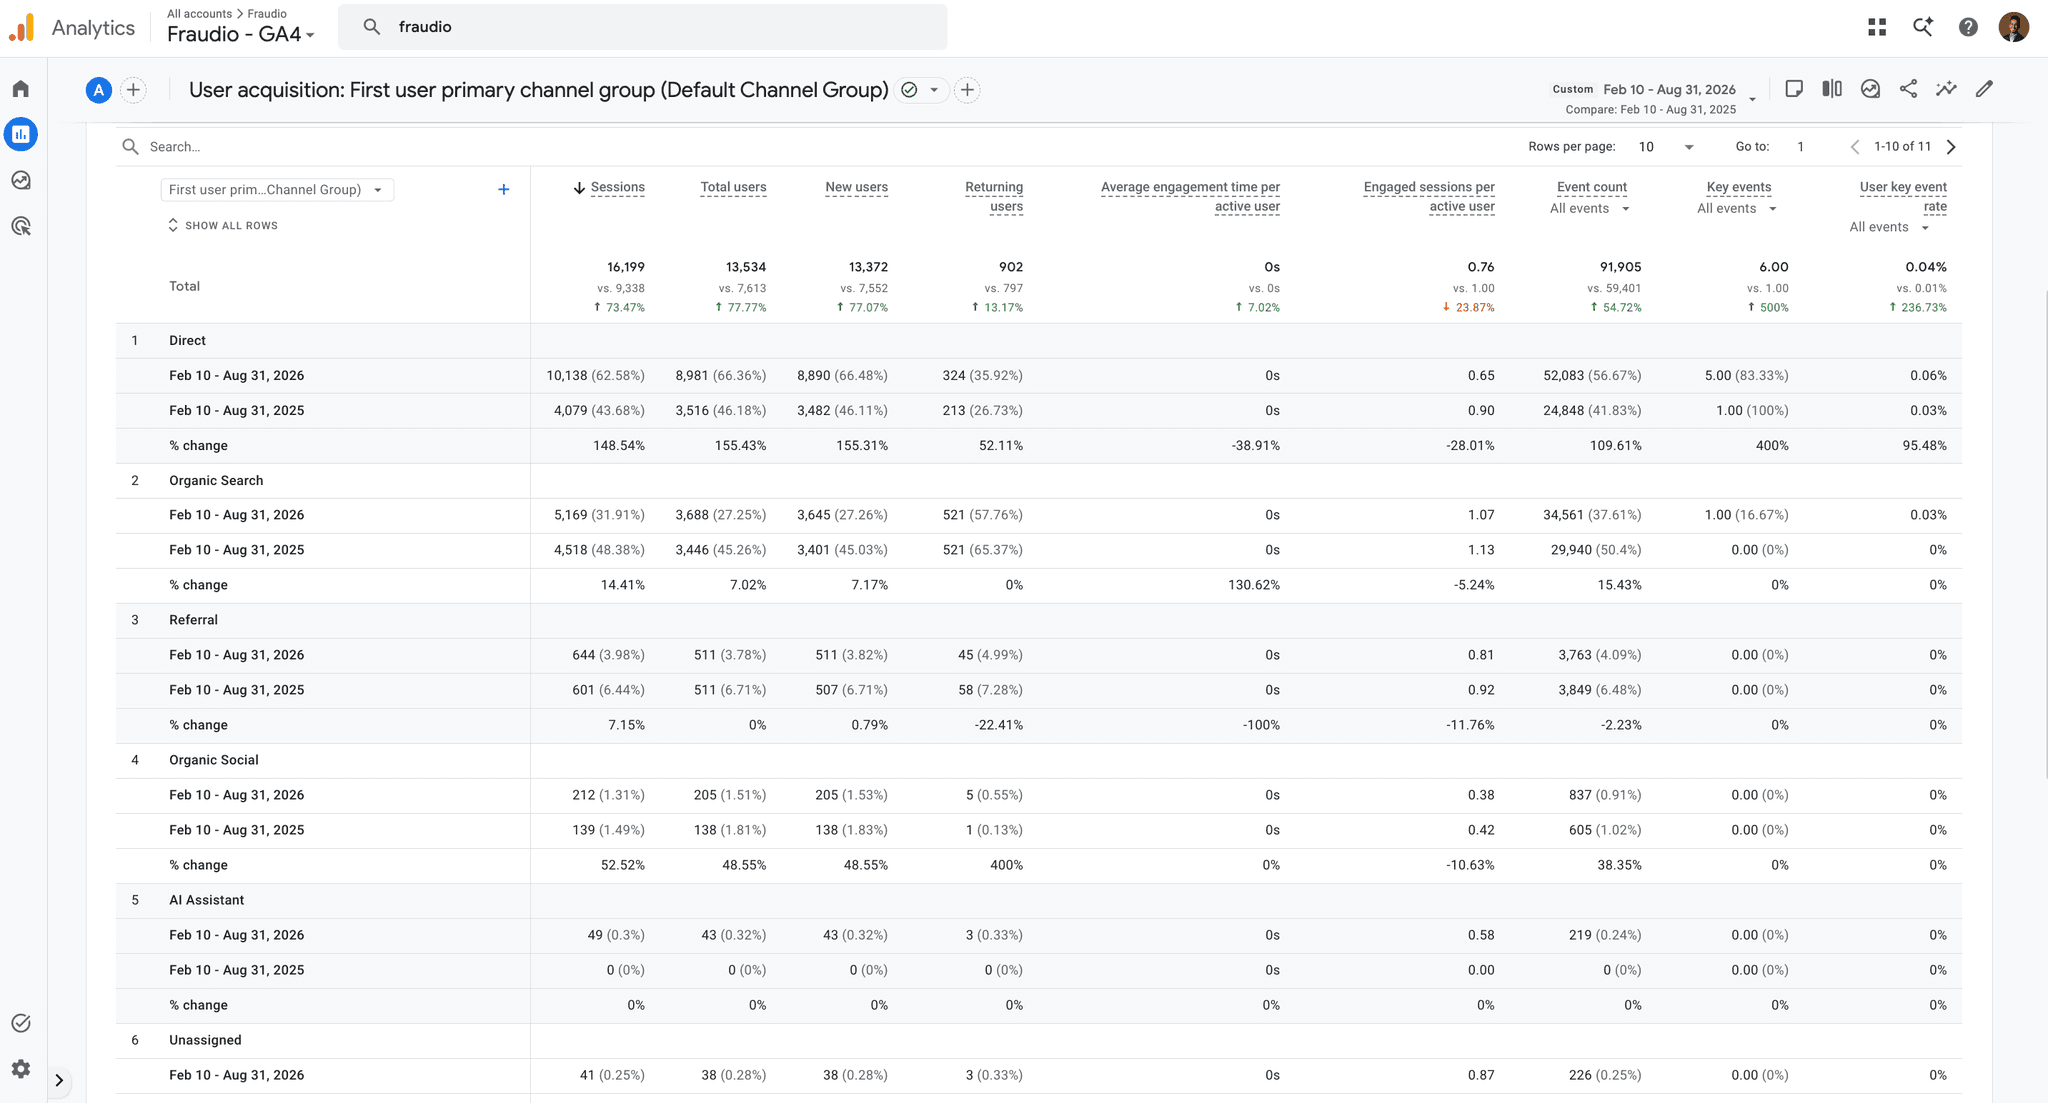Select the AI Assistant row label
Viewport: 2048px width, 1103px height.
tap(206, 900)
